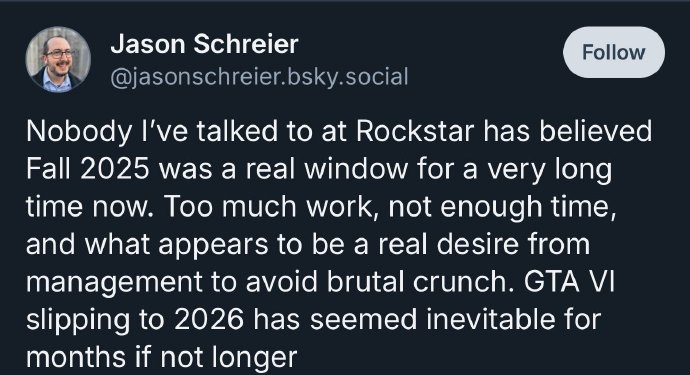
Task: Click the word "management" in the post
Action: (114, 283)
